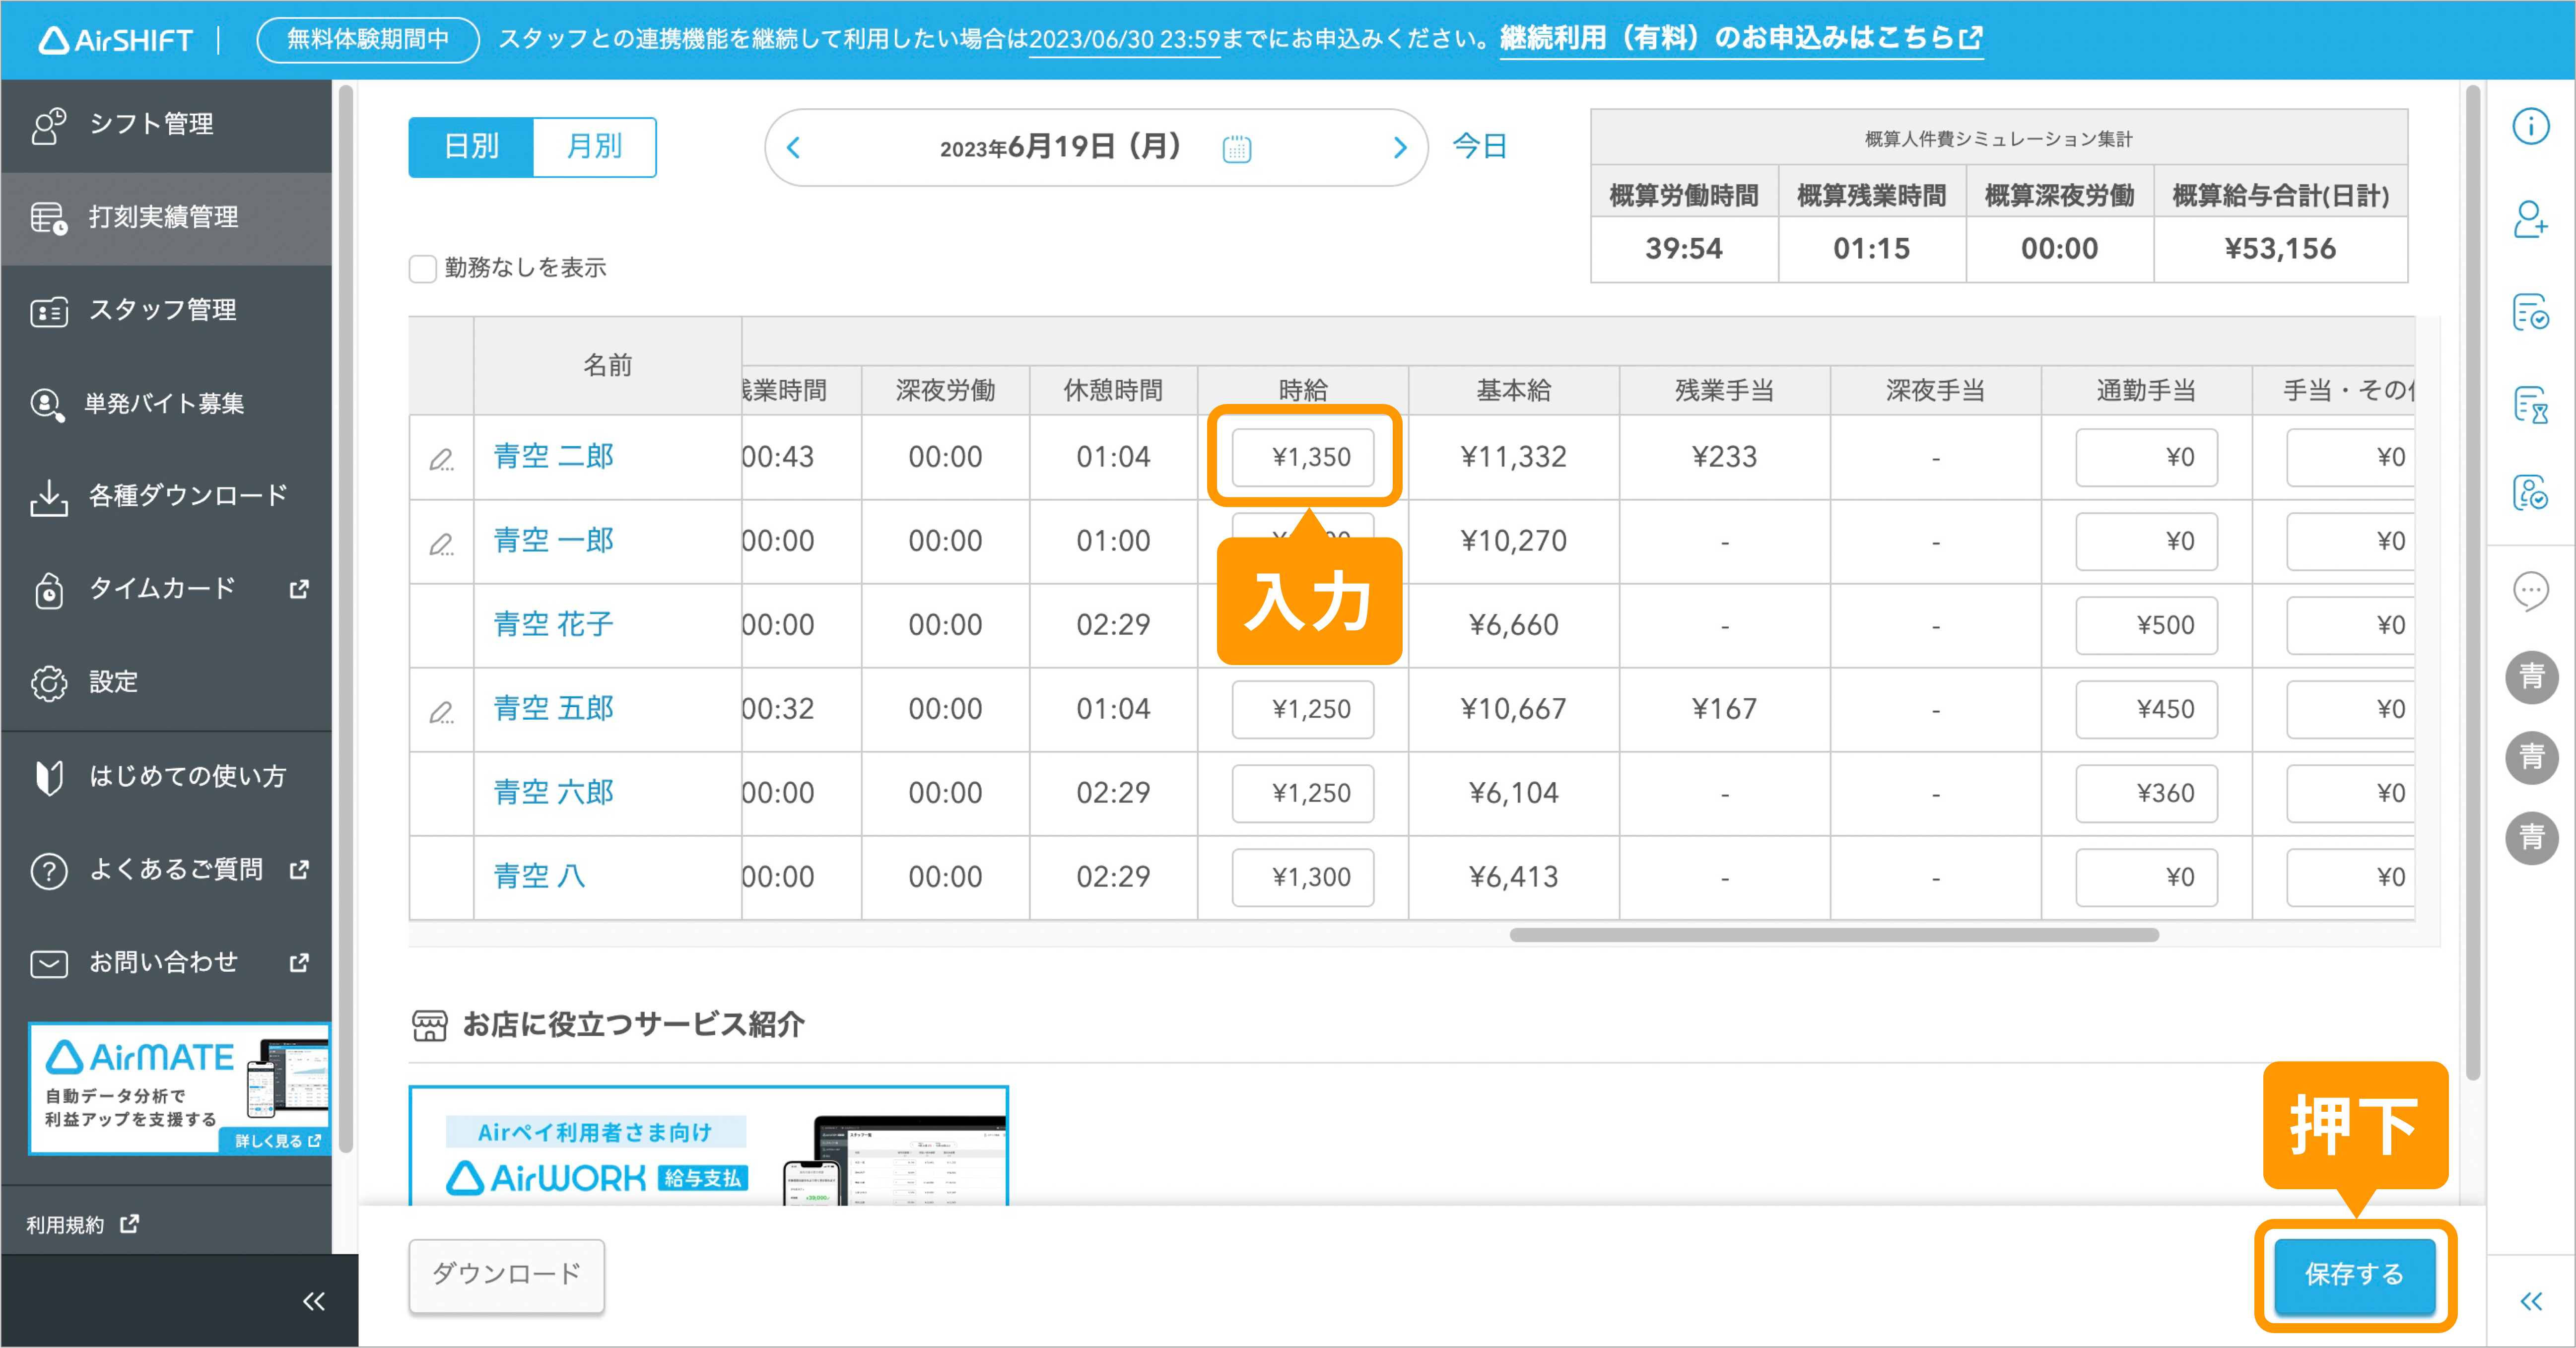Click the 無料体験期間中 badge
The height and width of the screenshot is (1348, 2576).
tap(368, 40)
